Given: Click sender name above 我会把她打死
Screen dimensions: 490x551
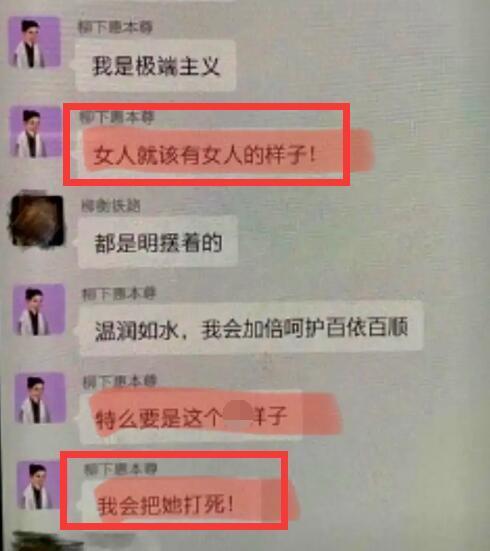Looking at the screenshot, I should point(120,469).
